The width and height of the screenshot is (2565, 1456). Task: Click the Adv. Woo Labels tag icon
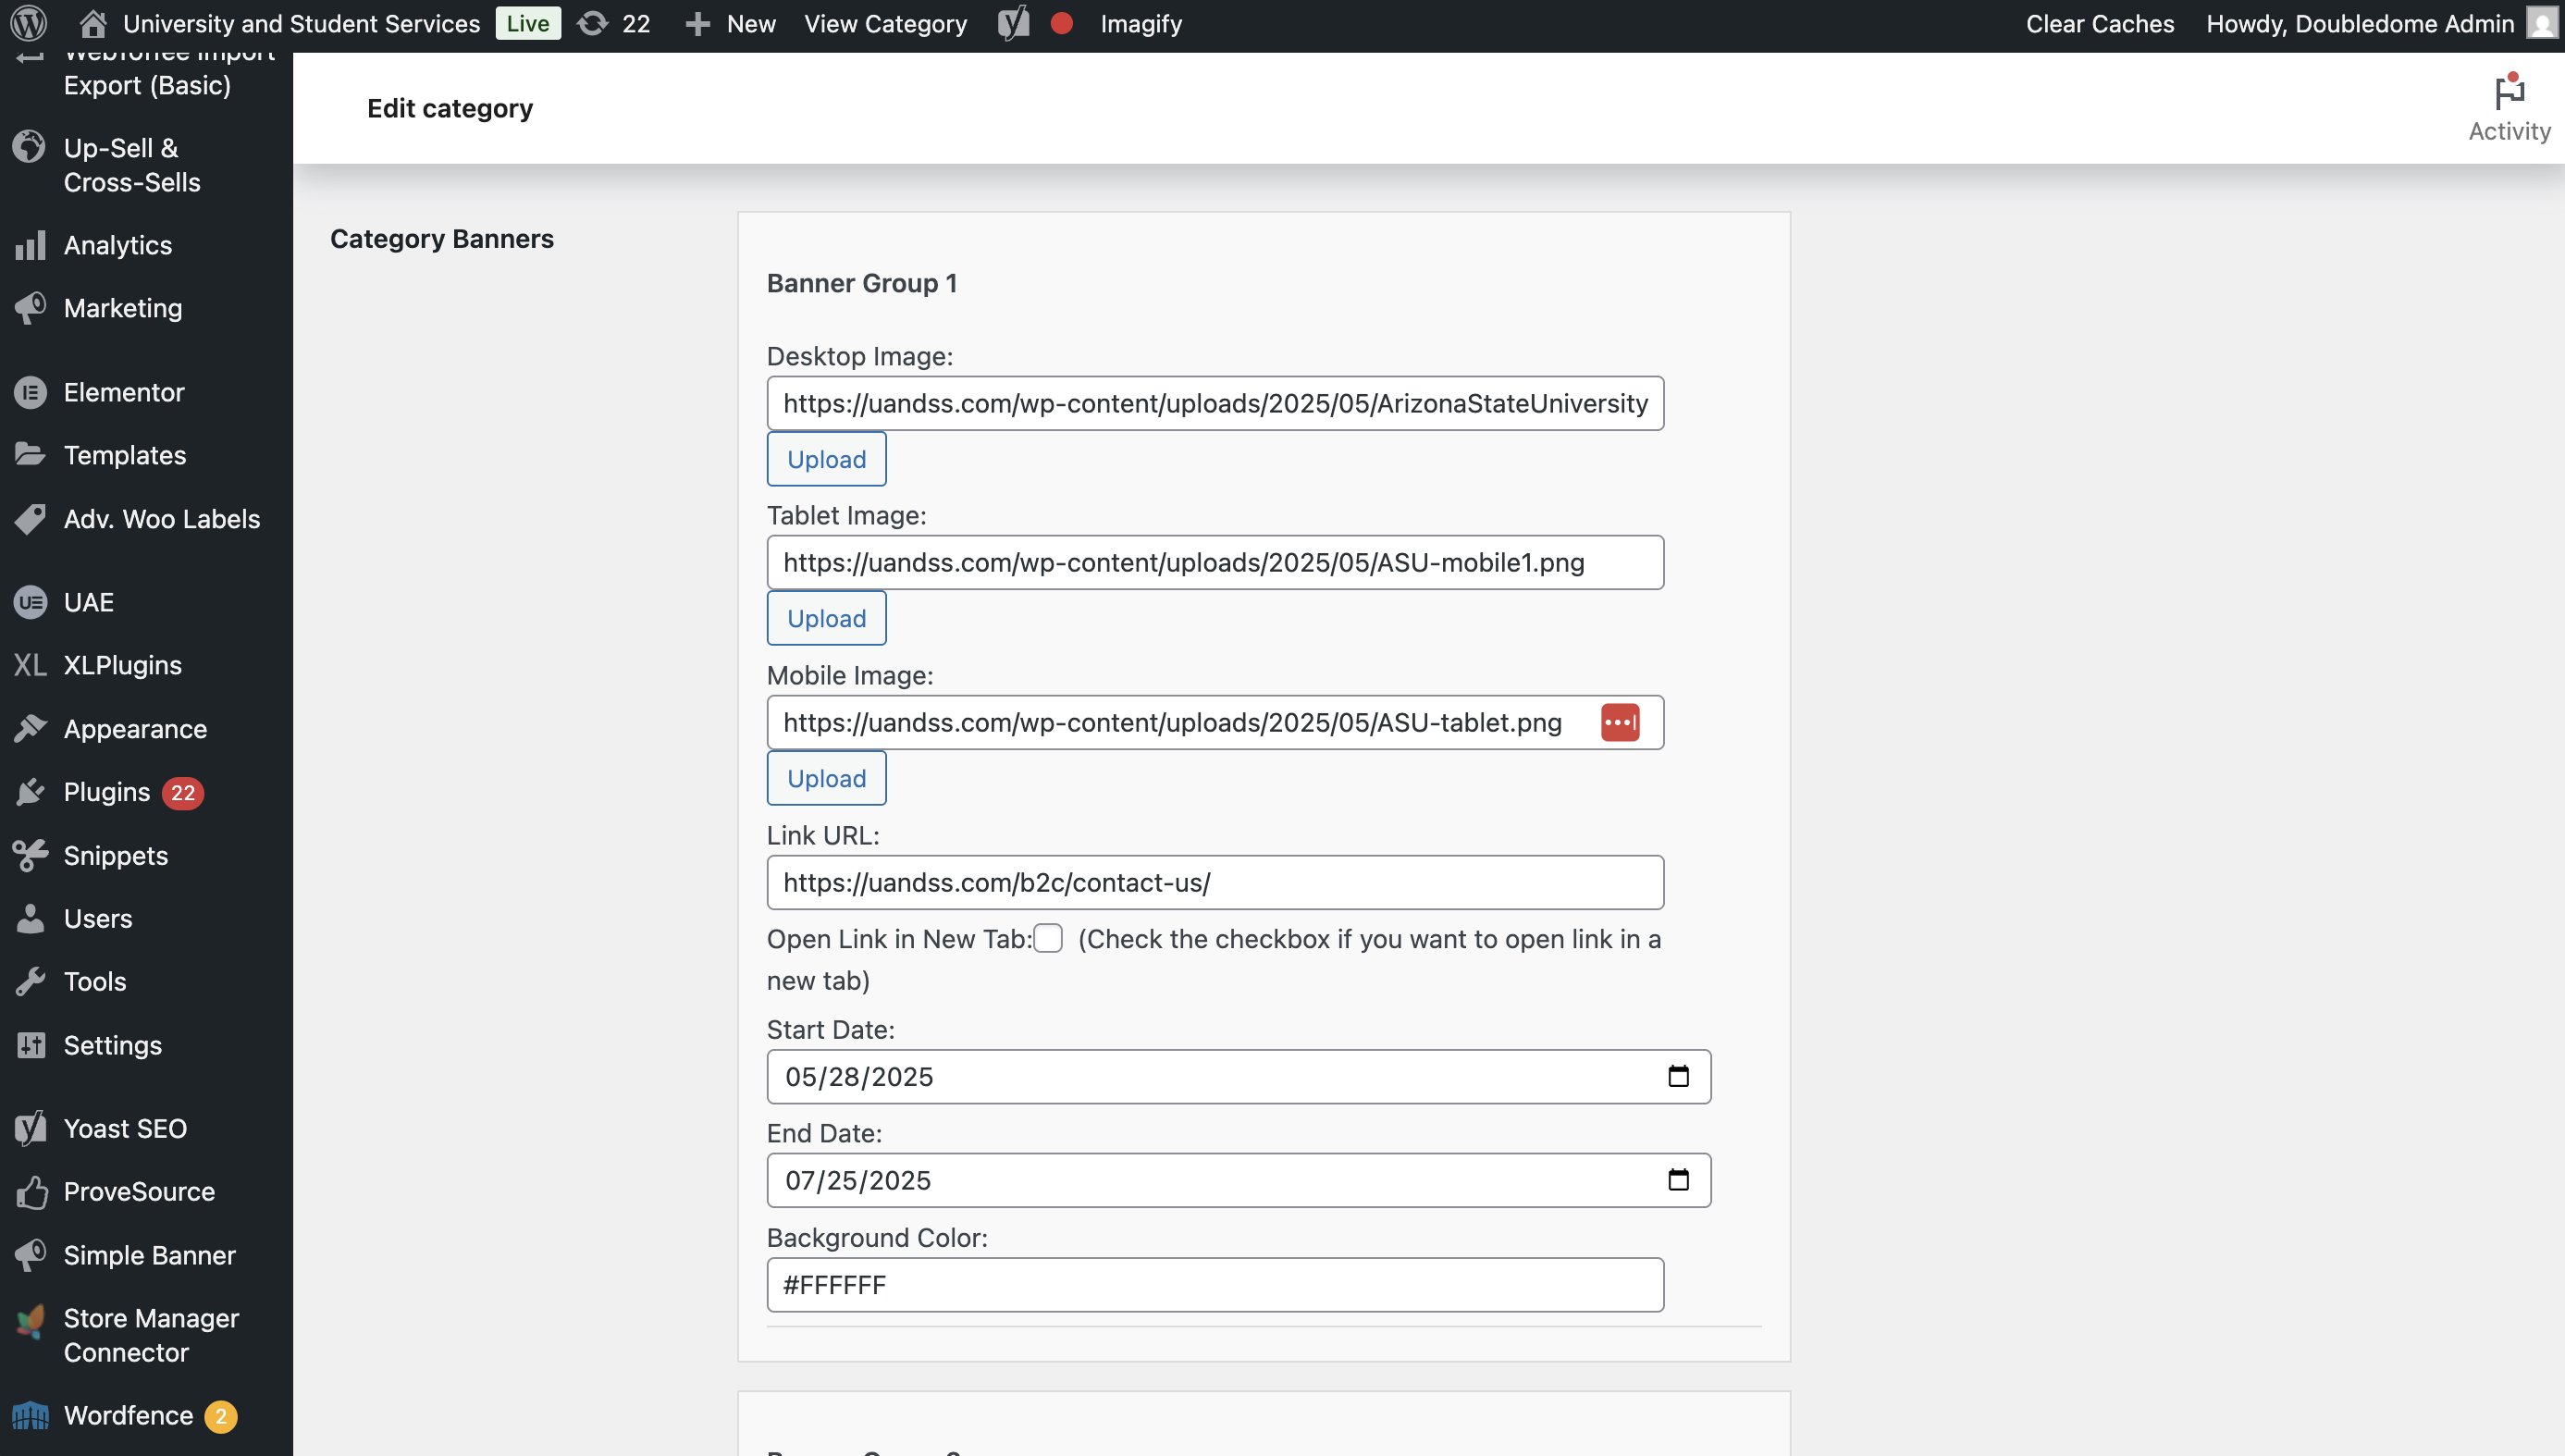(30, 518)
